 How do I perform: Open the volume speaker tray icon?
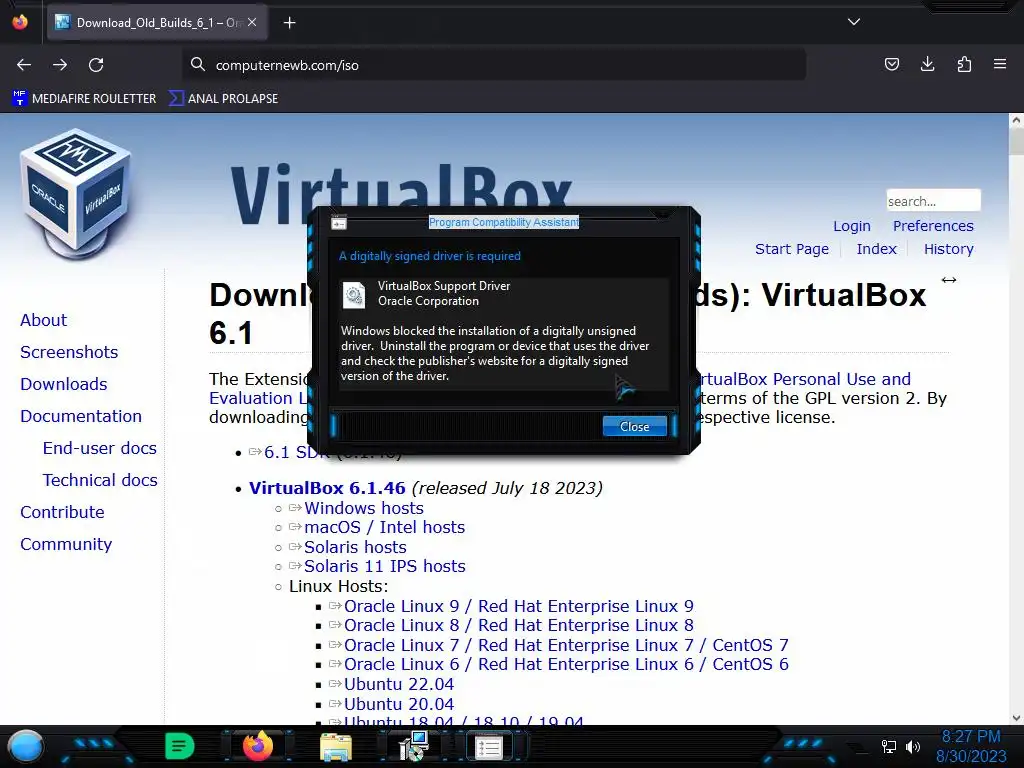(913, 746)
